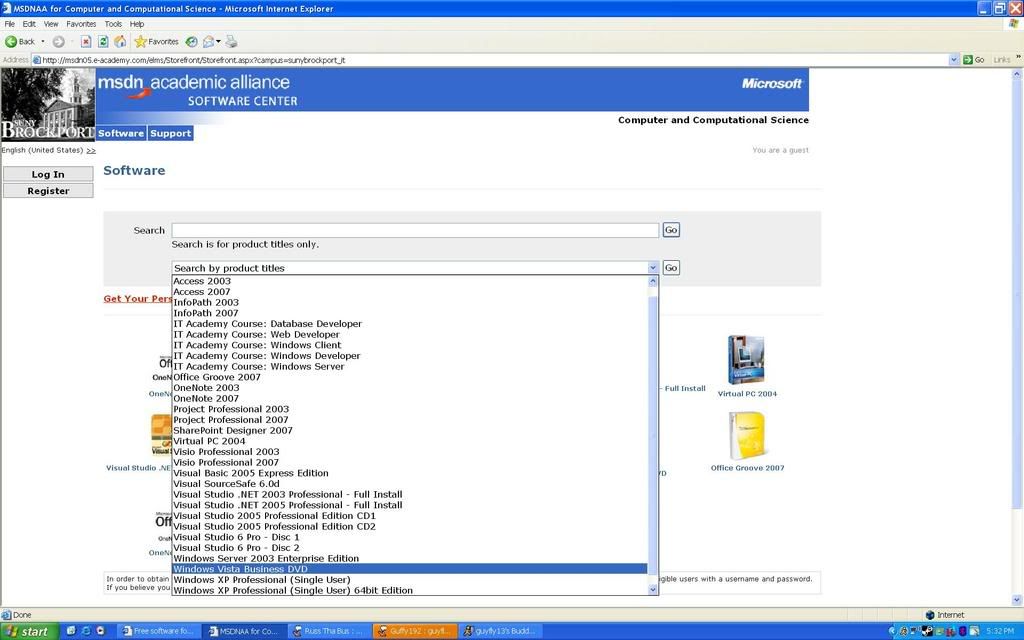The width and height of the screenshot is (1024, 640).
Task: Click the Register button
Action: click(x=48, y=191)
